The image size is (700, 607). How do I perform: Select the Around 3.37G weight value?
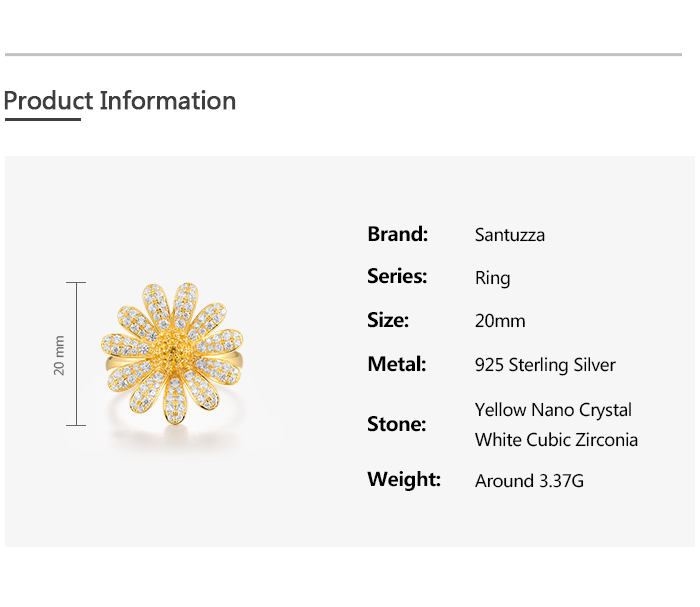[x=529, y=481]
